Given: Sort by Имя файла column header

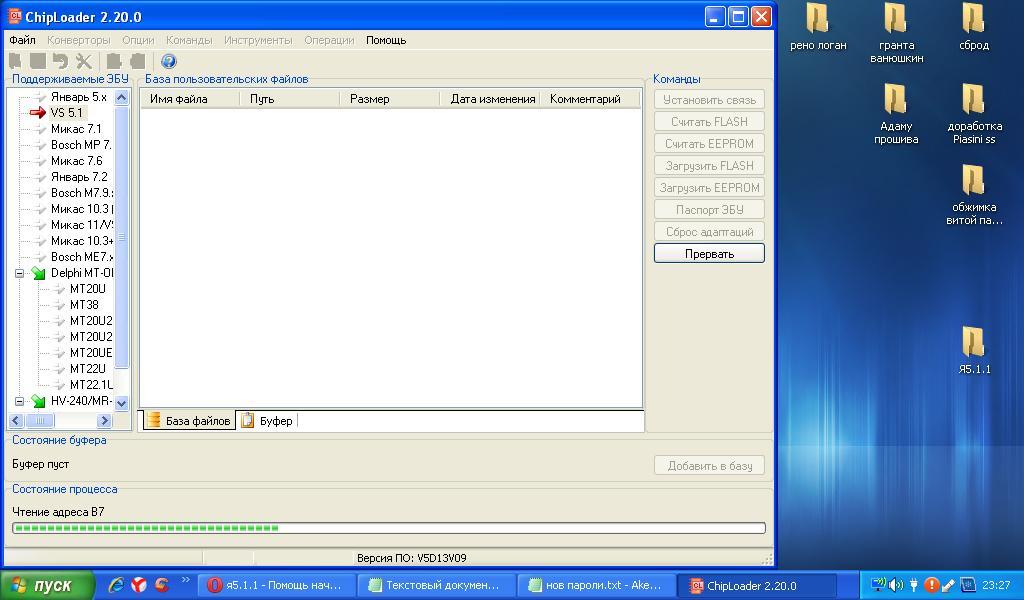Looking at the screenshot, I should [x=190, y=99].
